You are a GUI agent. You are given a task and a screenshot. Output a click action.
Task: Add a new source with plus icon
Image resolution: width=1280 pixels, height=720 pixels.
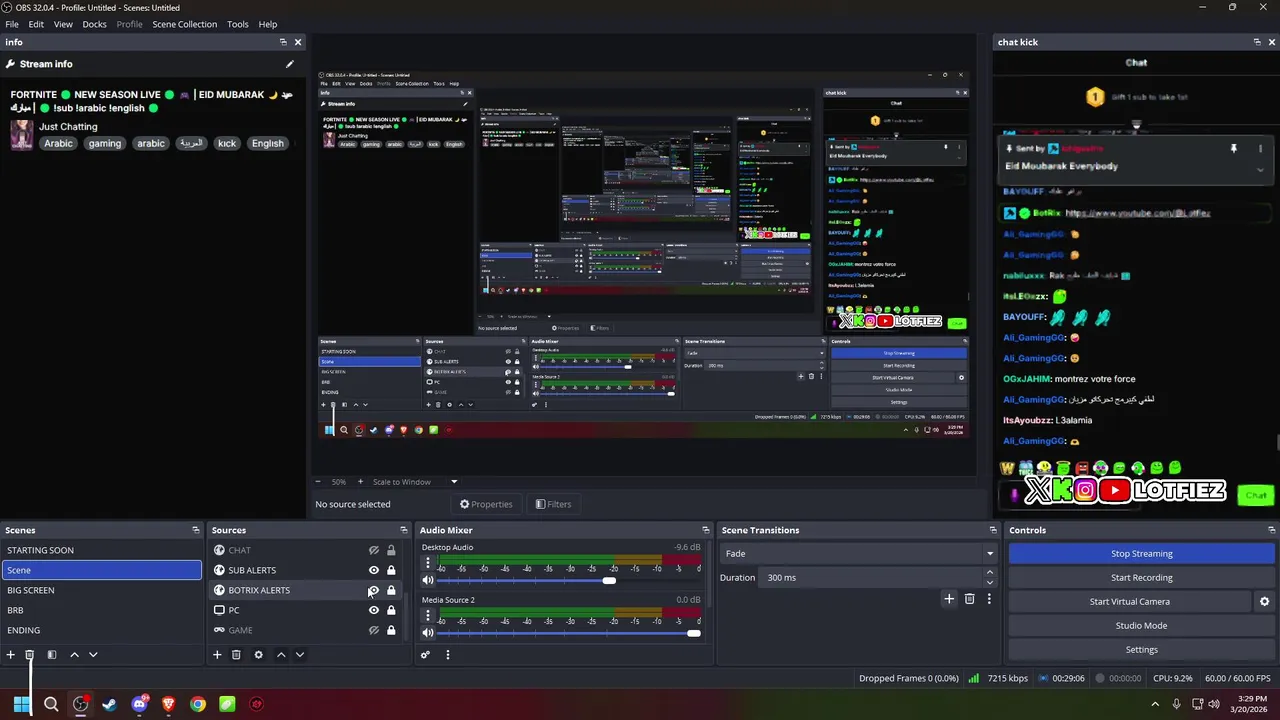217,655
